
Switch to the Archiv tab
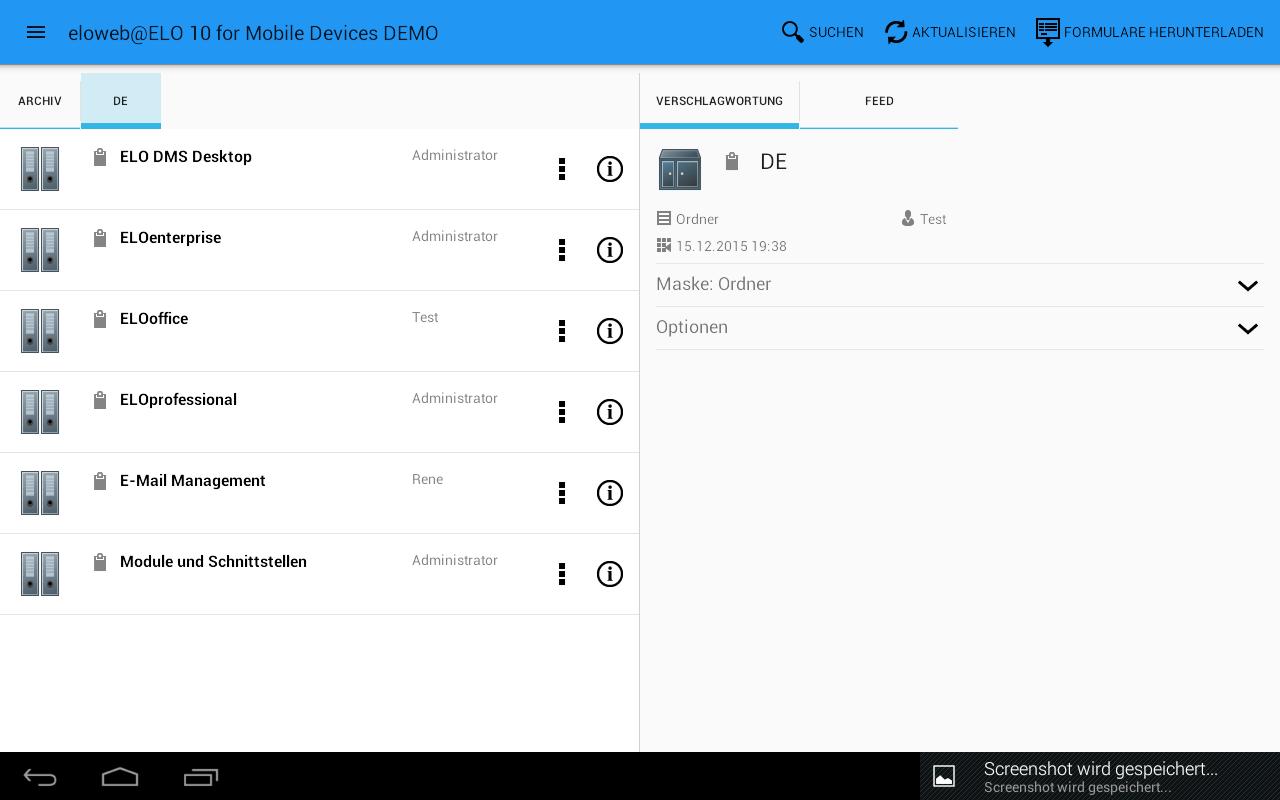tap(40, 101)
